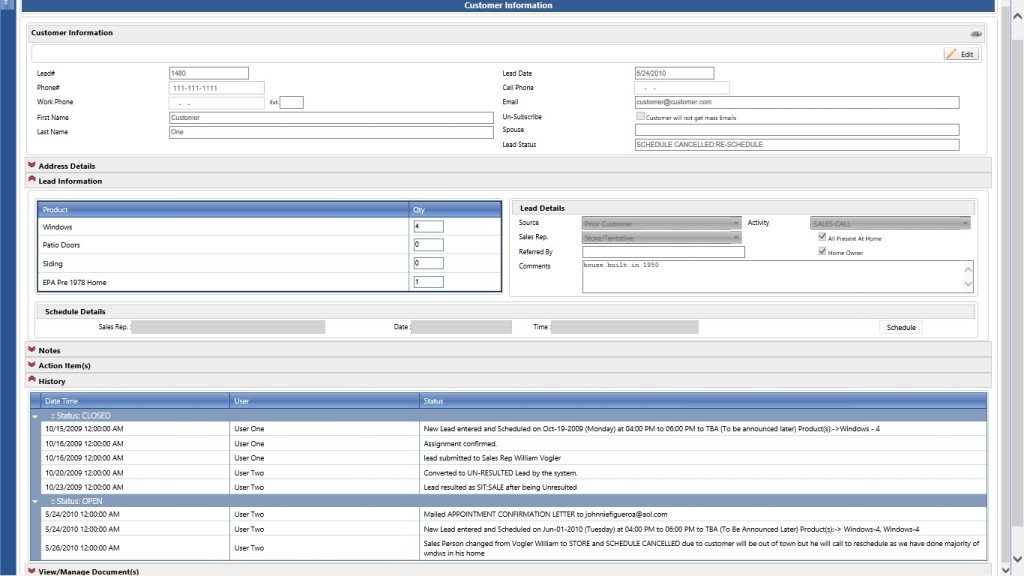Expand the View/Manage Document(s) section

tap(31, 571)
